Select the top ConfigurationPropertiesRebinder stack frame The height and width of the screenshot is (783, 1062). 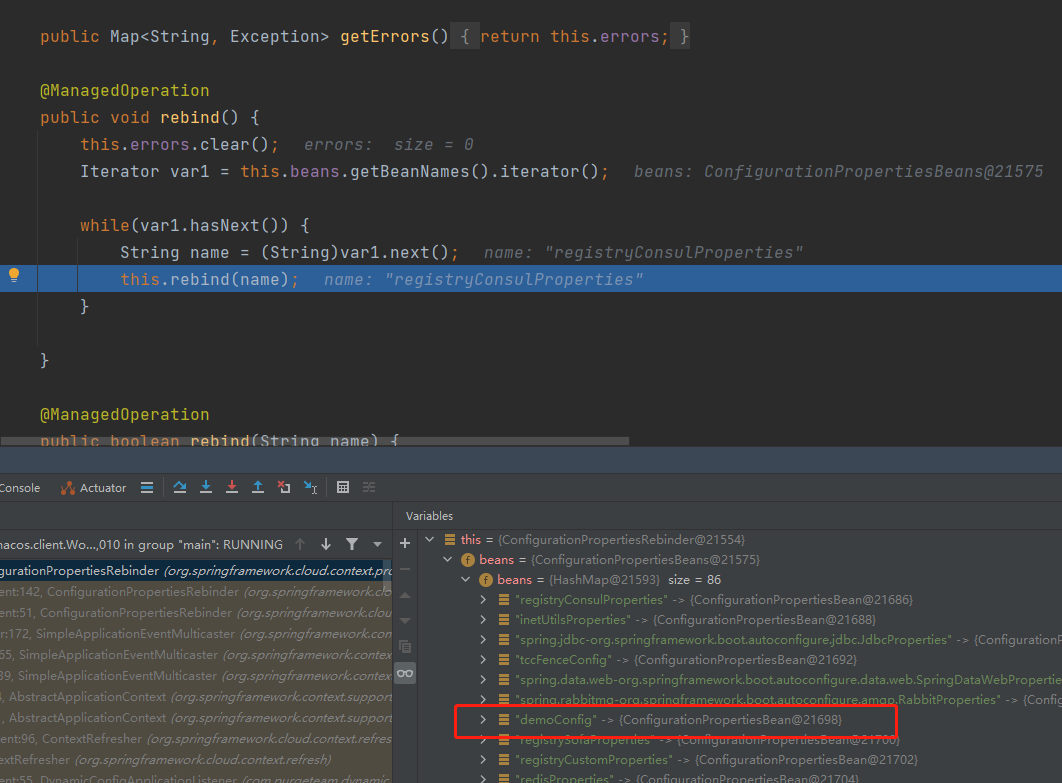[196, 571]
